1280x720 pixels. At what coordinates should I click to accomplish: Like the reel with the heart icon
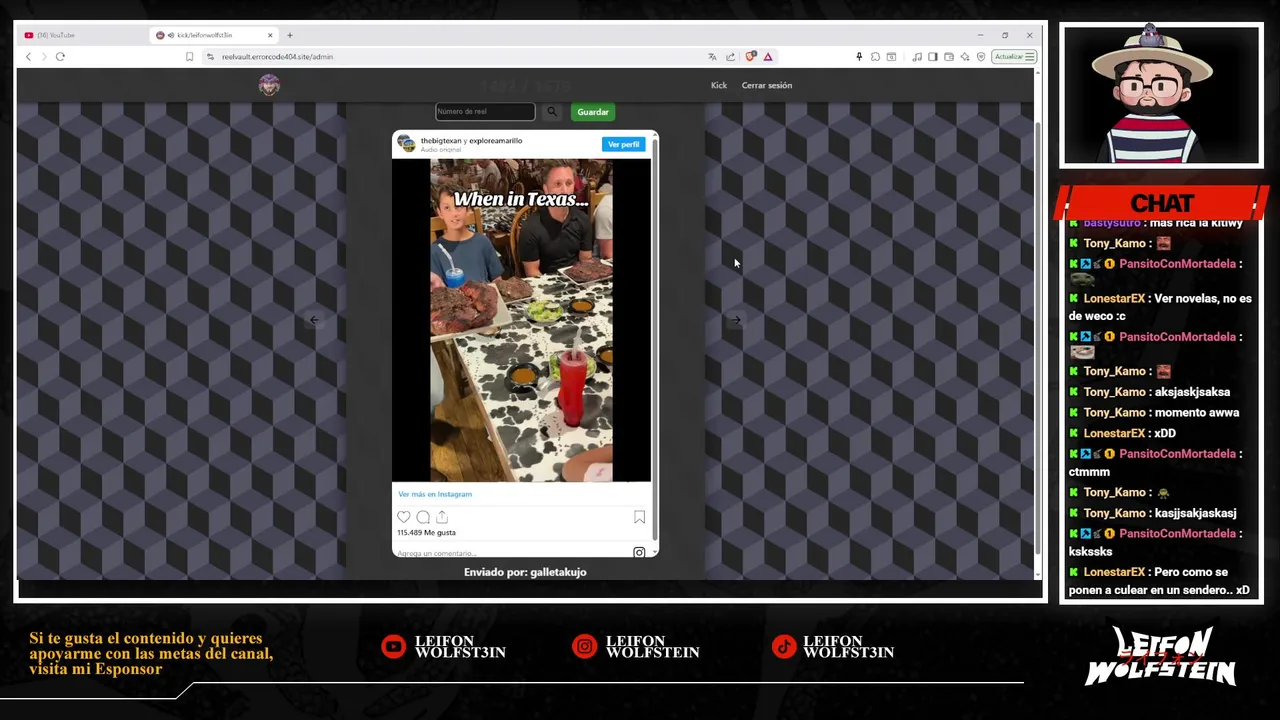pyautogui.click(x=404, y=517)
